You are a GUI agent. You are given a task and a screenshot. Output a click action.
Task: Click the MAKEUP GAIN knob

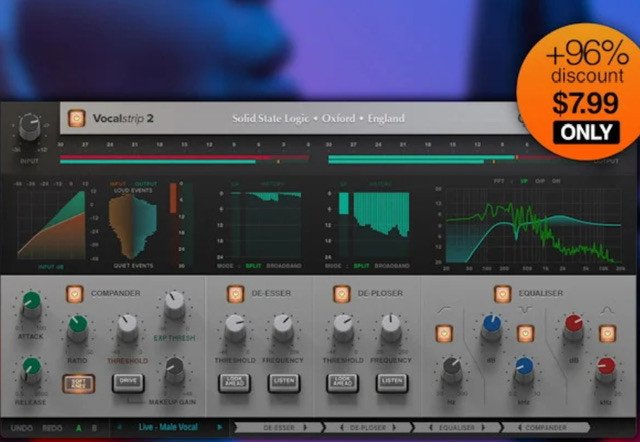pos(175,370)
